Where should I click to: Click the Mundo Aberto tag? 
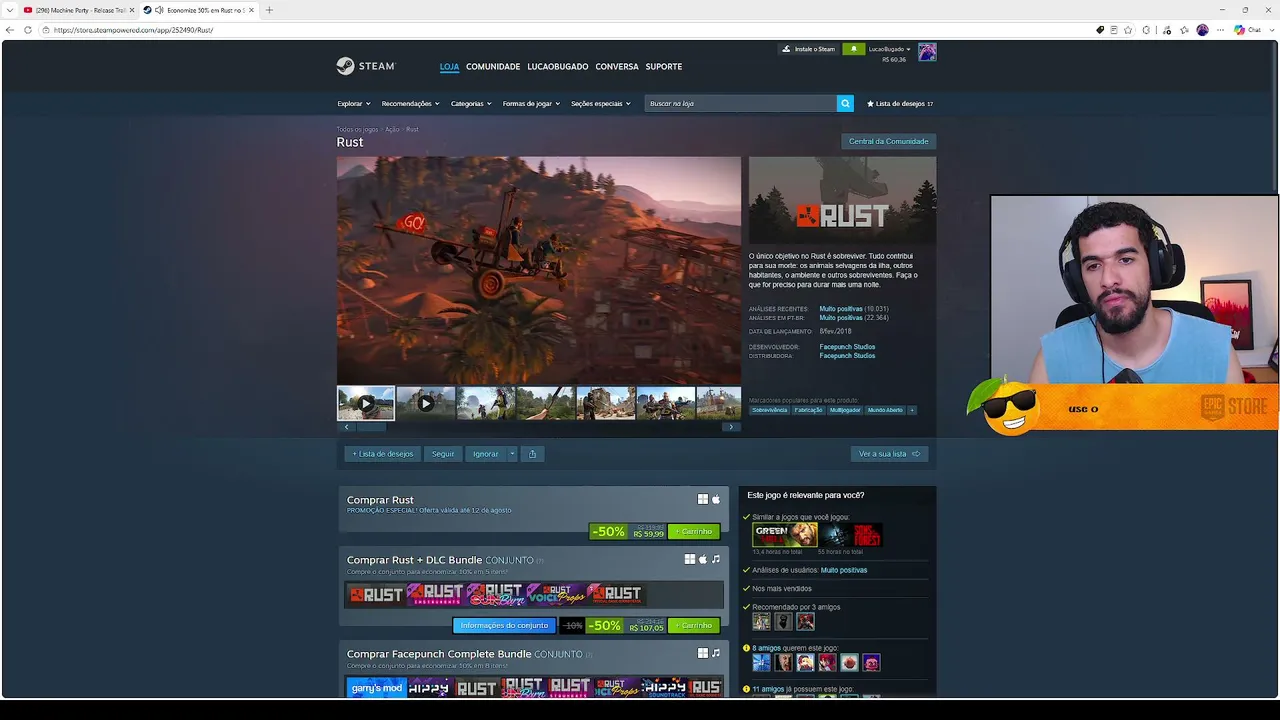885,410
